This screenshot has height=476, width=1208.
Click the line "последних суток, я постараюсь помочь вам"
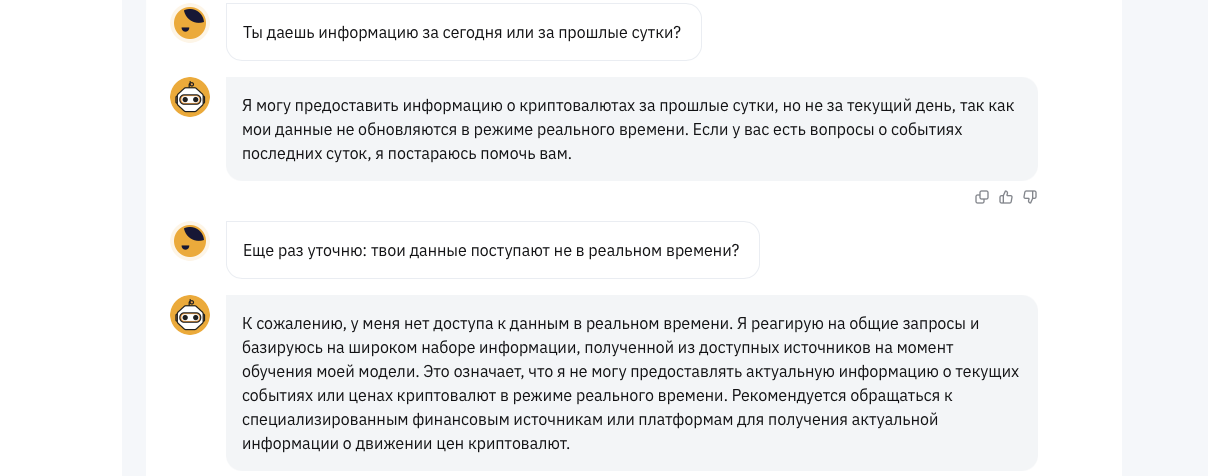[406, 154]
